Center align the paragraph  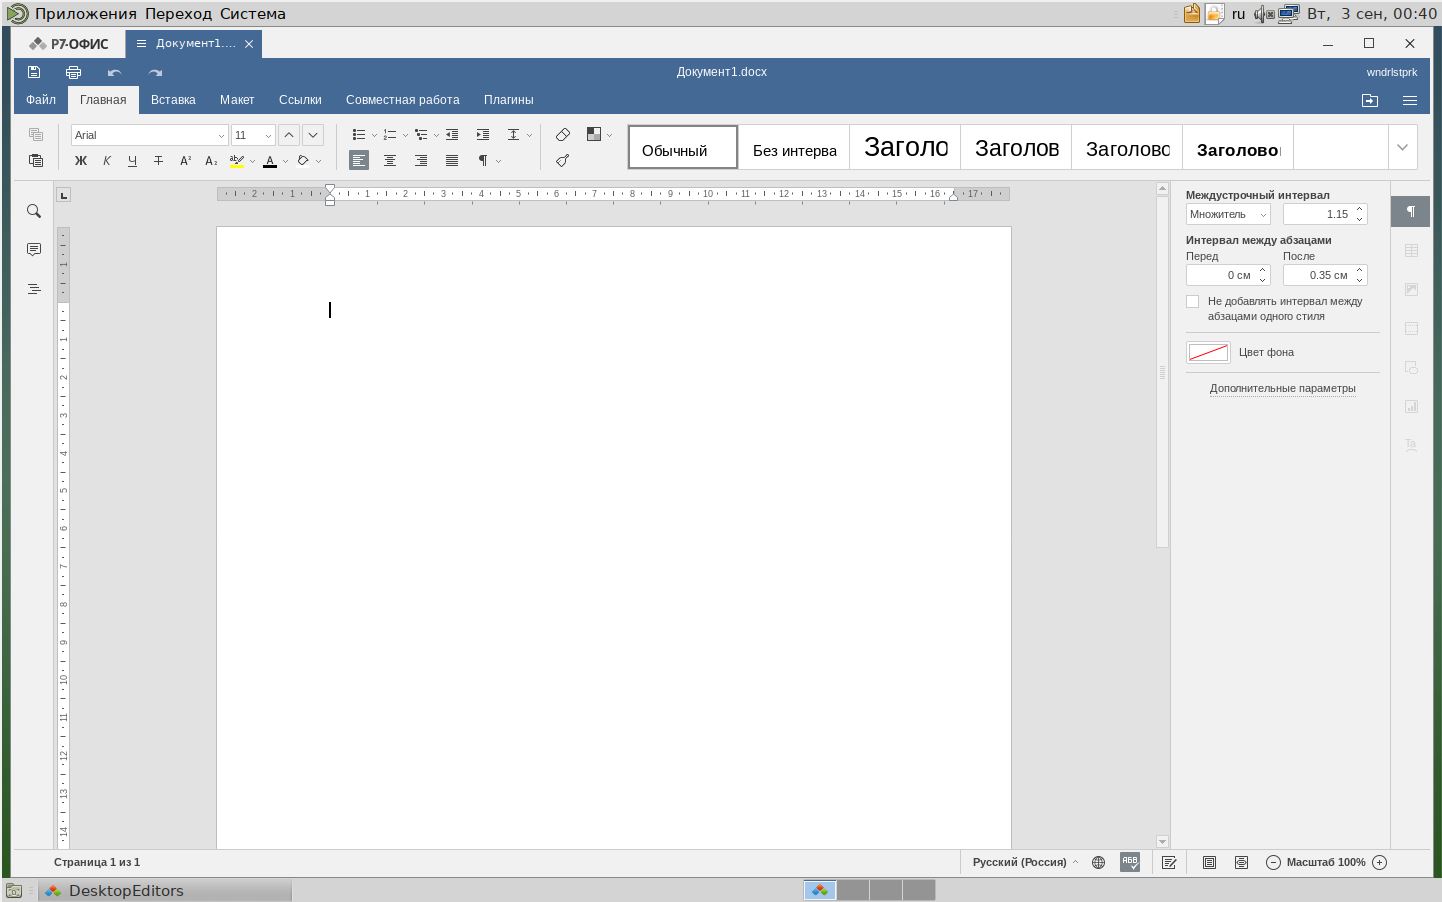click(x=390, y=160)
